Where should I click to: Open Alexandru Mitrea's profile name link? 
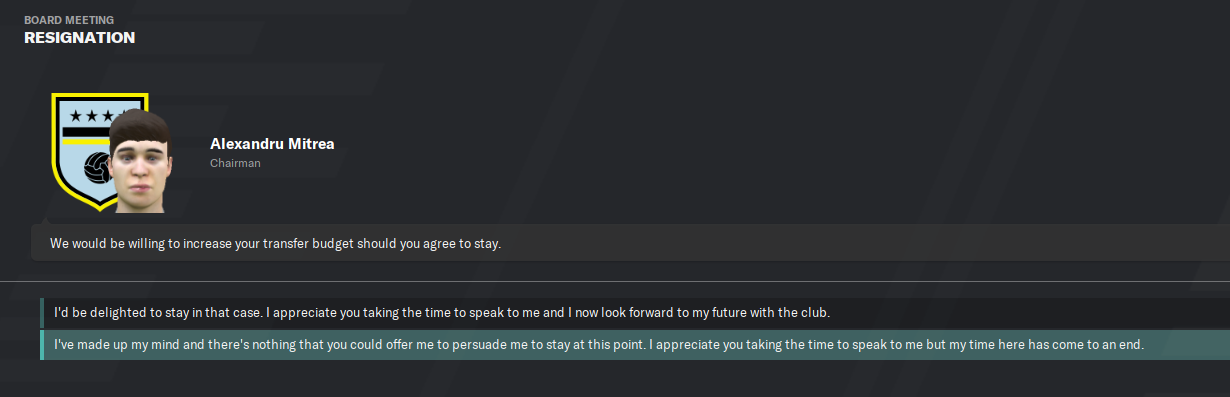pyautogui.click(x=272, y=144)
